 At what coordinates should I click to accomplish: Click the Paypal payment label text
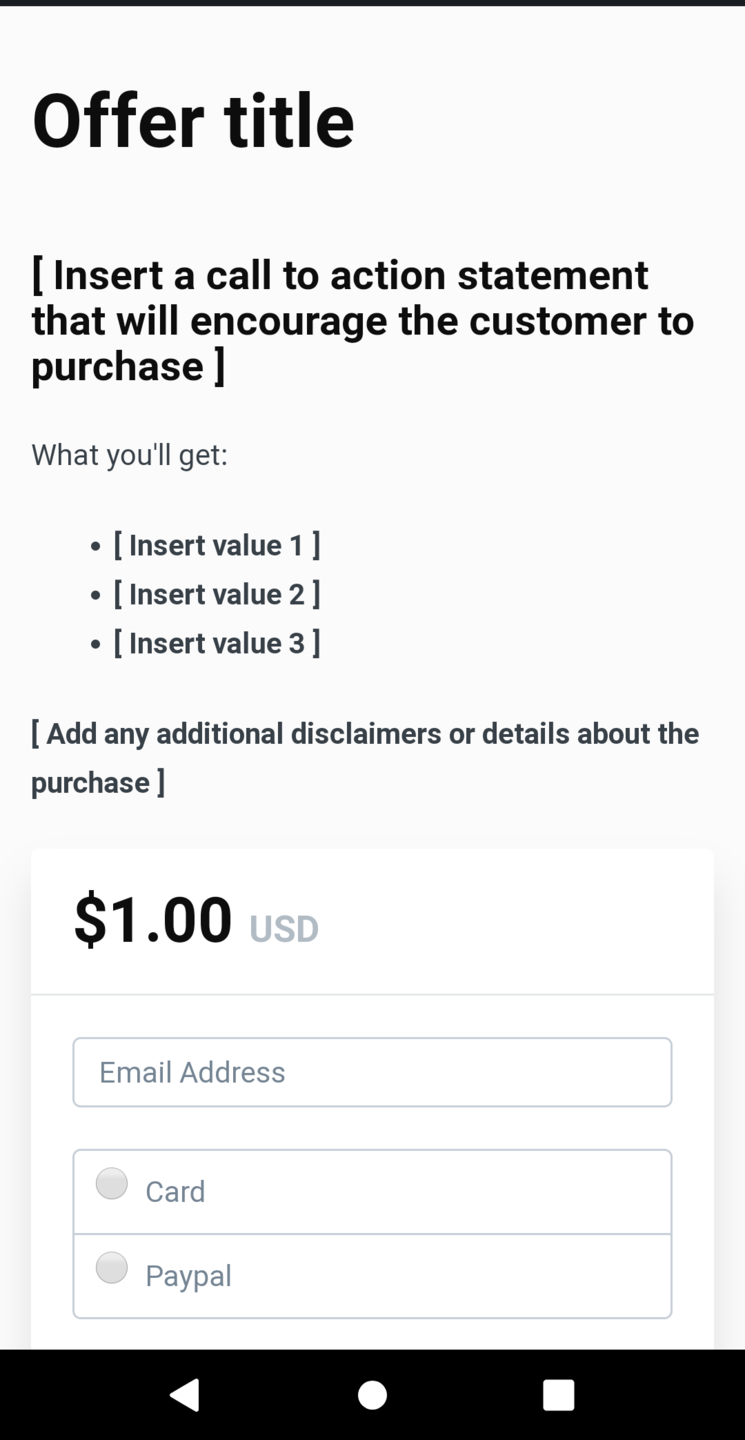(188, 1276)
